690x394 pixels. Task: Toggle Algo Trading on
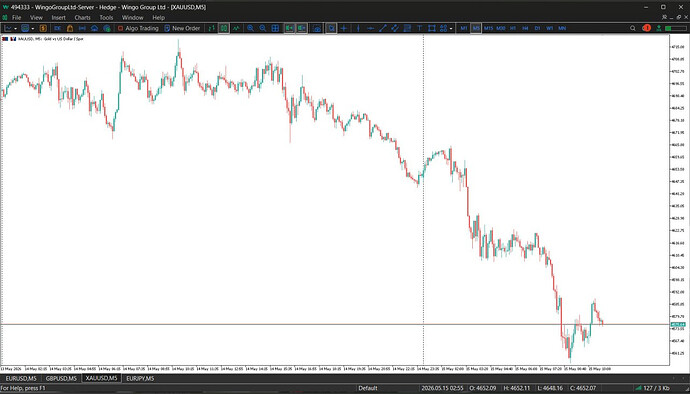click(x=138, y=28)
